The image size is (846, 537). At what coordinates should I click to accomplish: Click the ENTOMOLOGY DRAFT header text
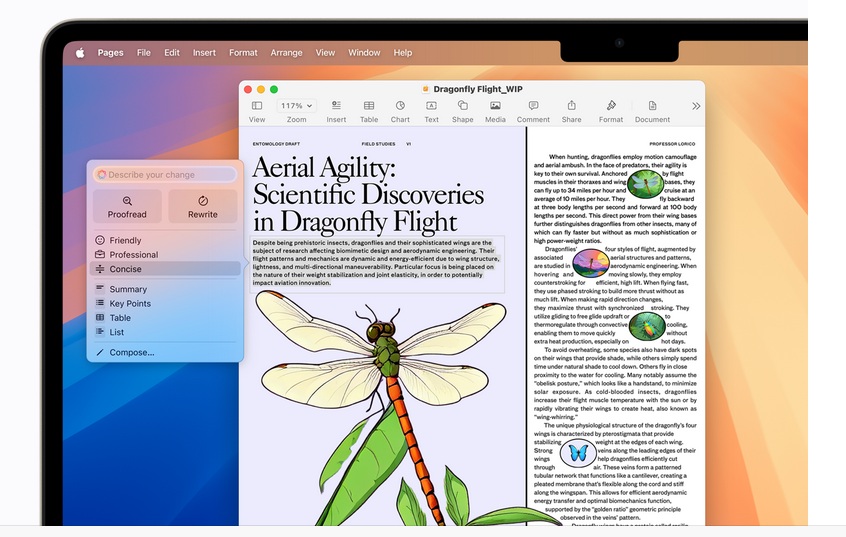pyautogui.click(x=276, y=144)
